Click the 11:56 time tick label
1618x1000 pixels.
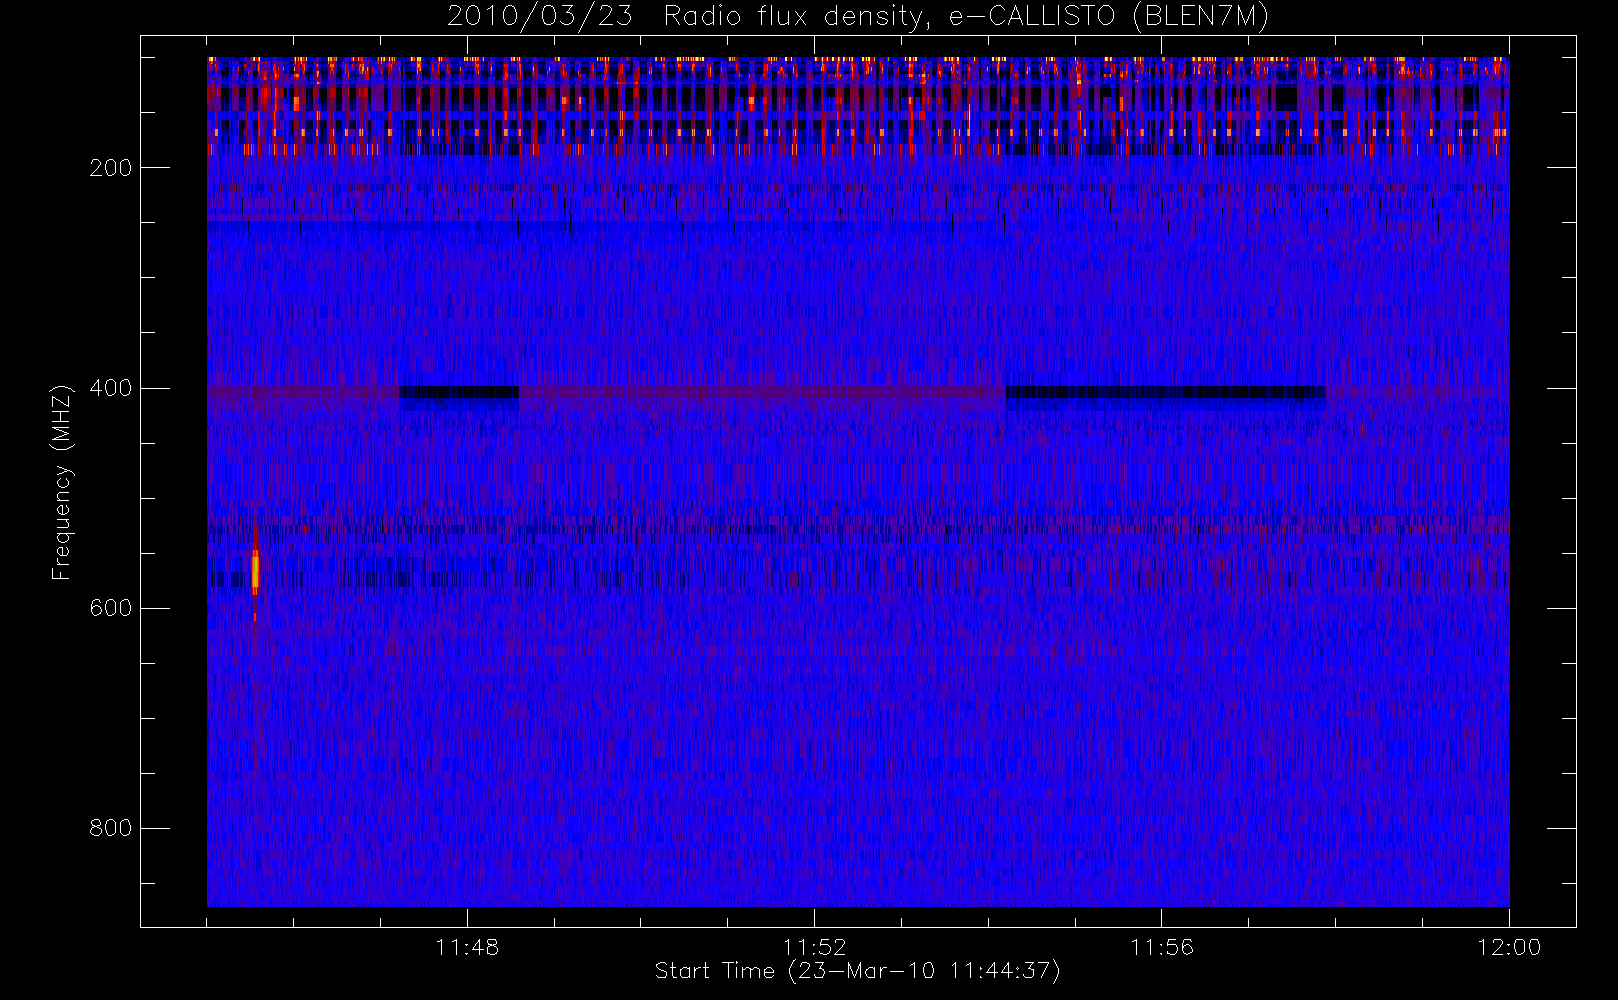(x=1161, y=947)
